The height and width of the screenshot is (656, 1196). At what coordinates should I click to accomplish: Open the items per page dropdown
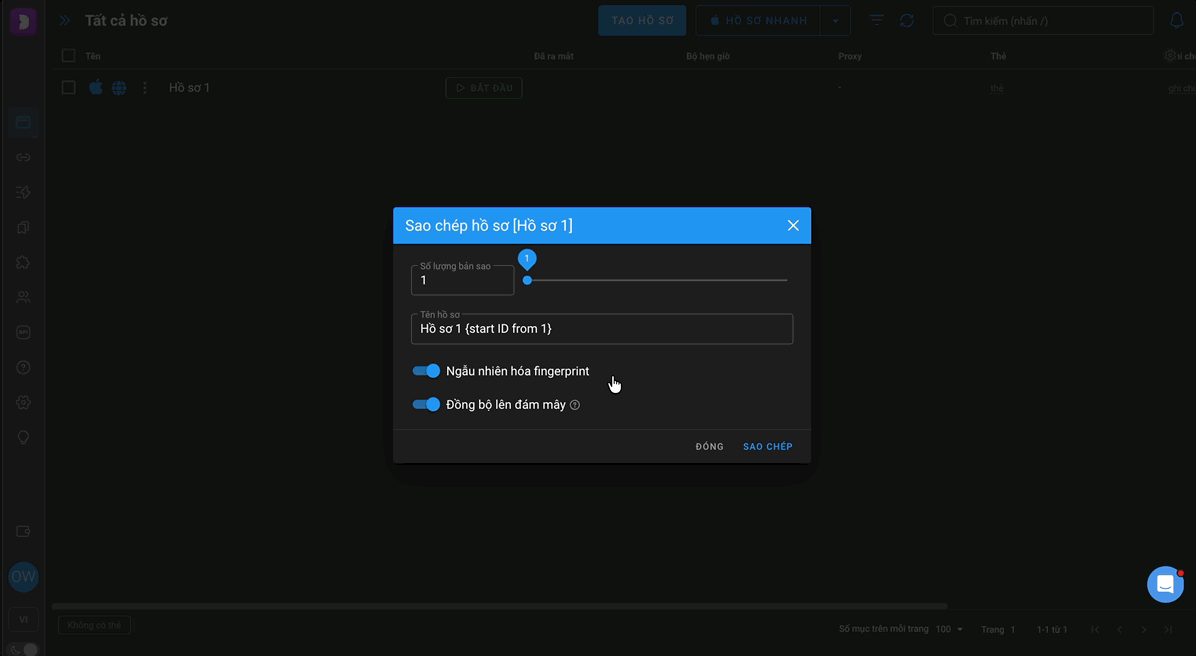click(x=950, y=629)
